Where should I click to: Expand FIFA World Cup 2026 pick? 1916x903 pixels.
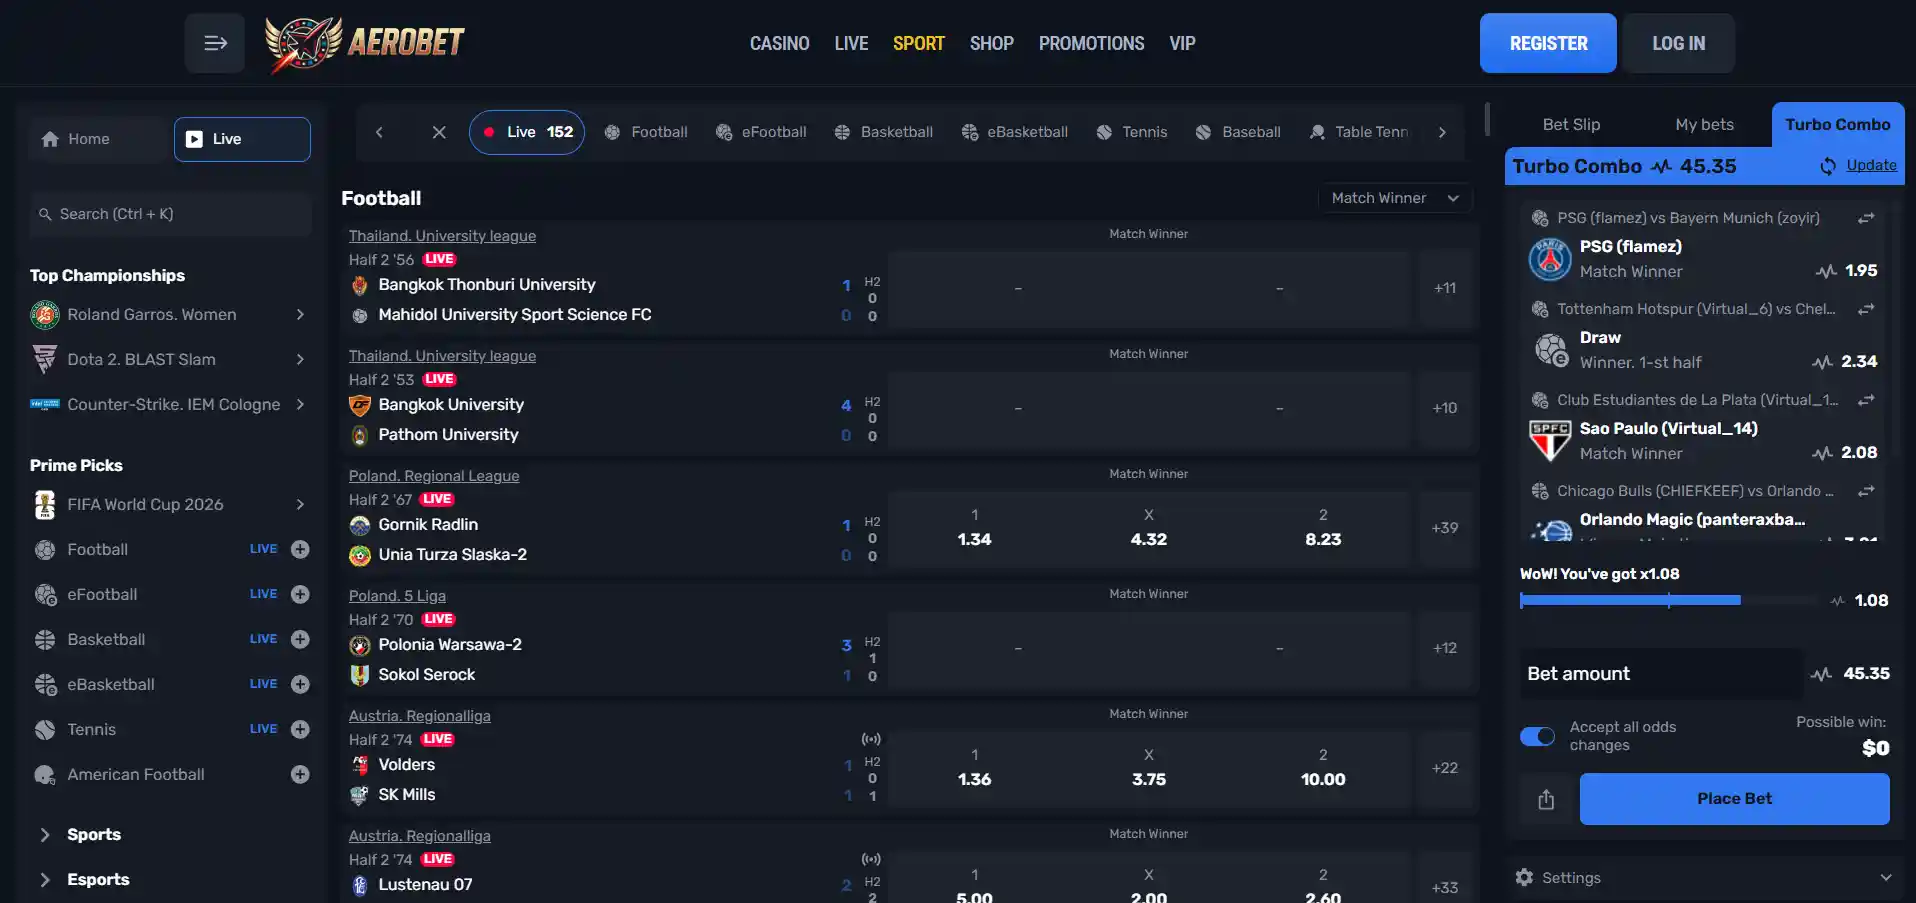300,505
